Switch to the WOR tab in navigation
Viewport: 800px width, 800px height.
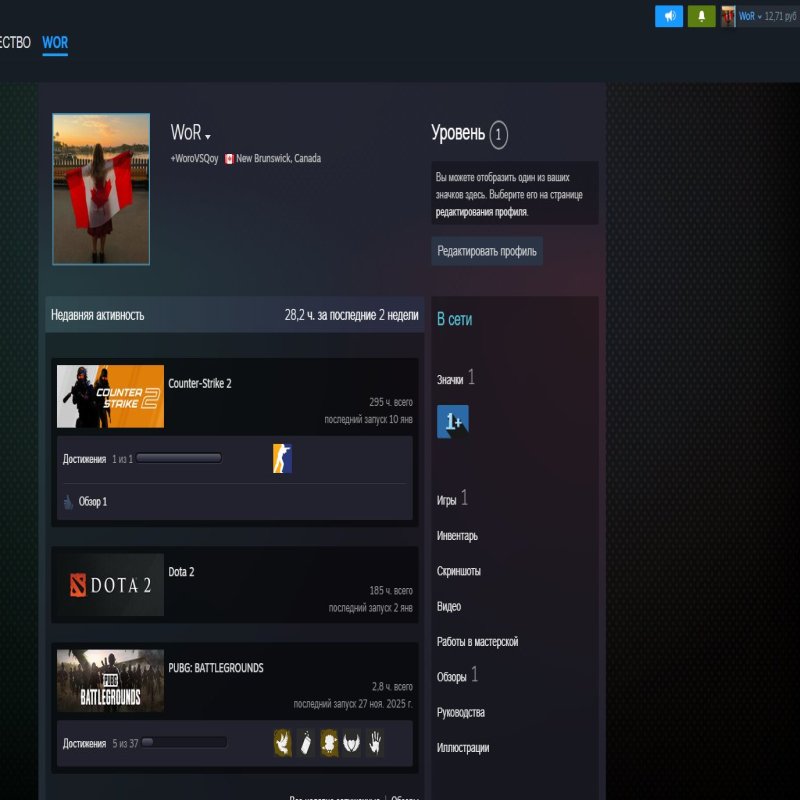click(56, 43)
